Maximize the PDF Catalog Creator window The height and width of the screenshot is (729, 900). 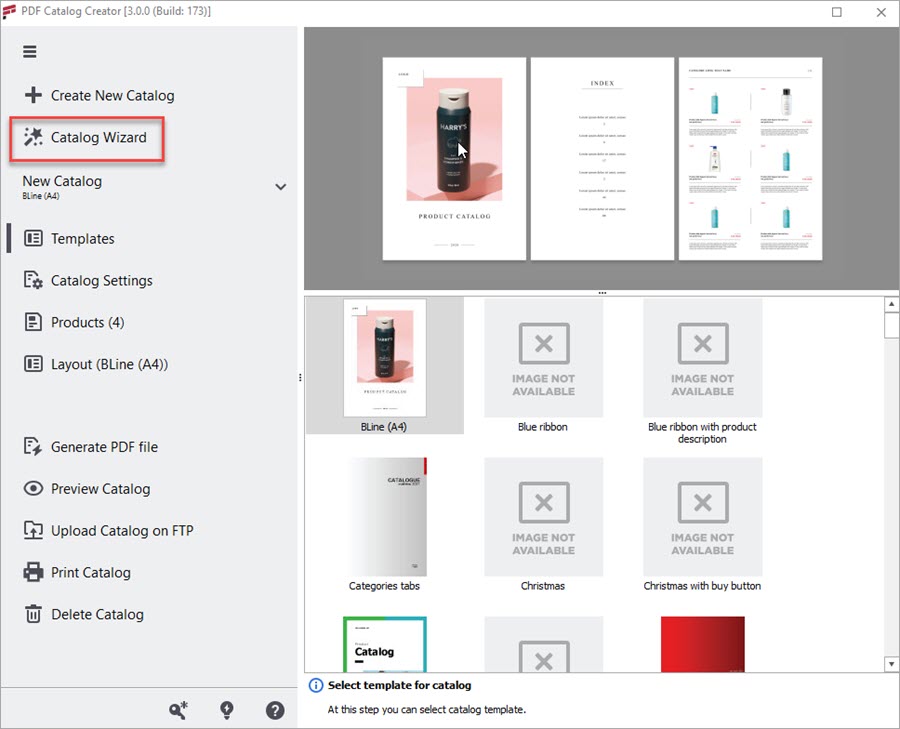(837, 12)
